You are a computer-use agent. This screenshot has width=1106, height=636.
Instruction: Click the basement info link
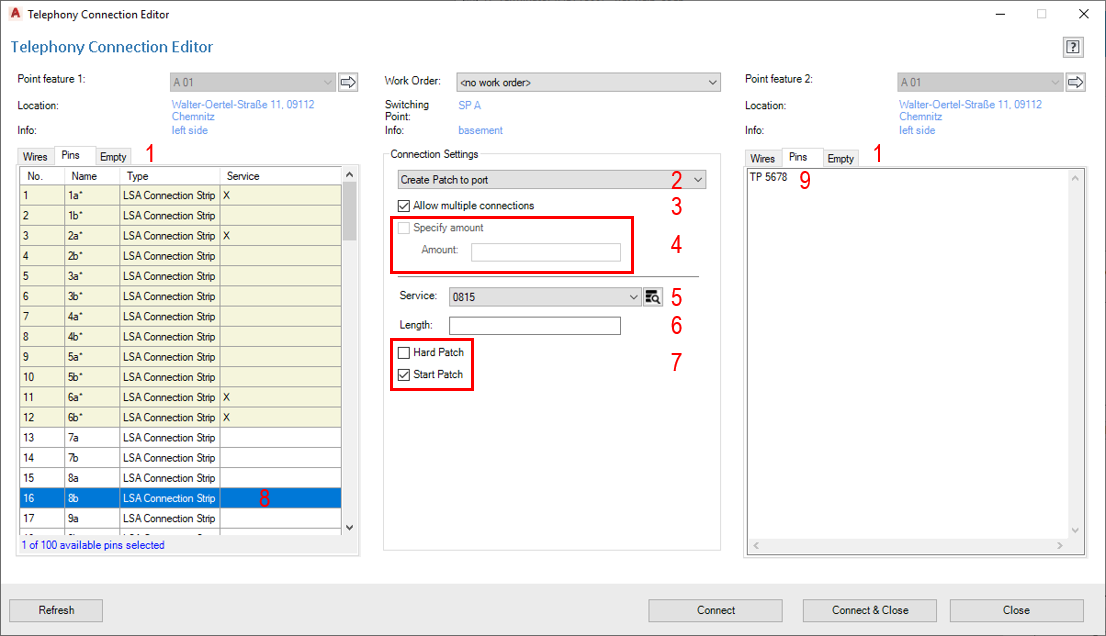tap(480, 130)
